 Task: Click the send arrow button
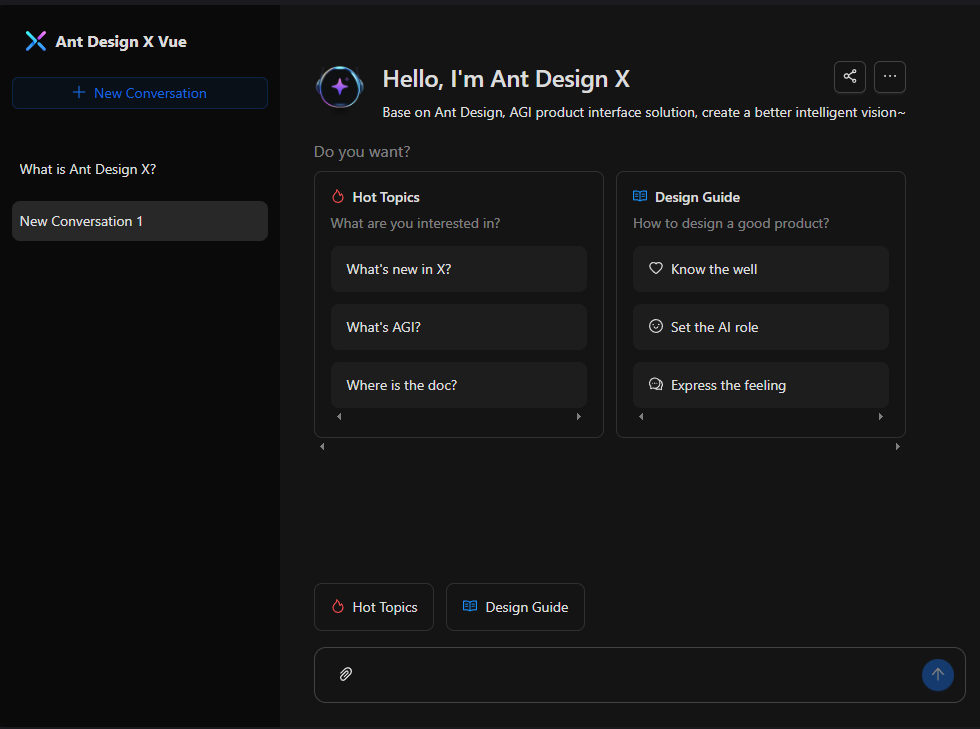(x=938, y=675)
